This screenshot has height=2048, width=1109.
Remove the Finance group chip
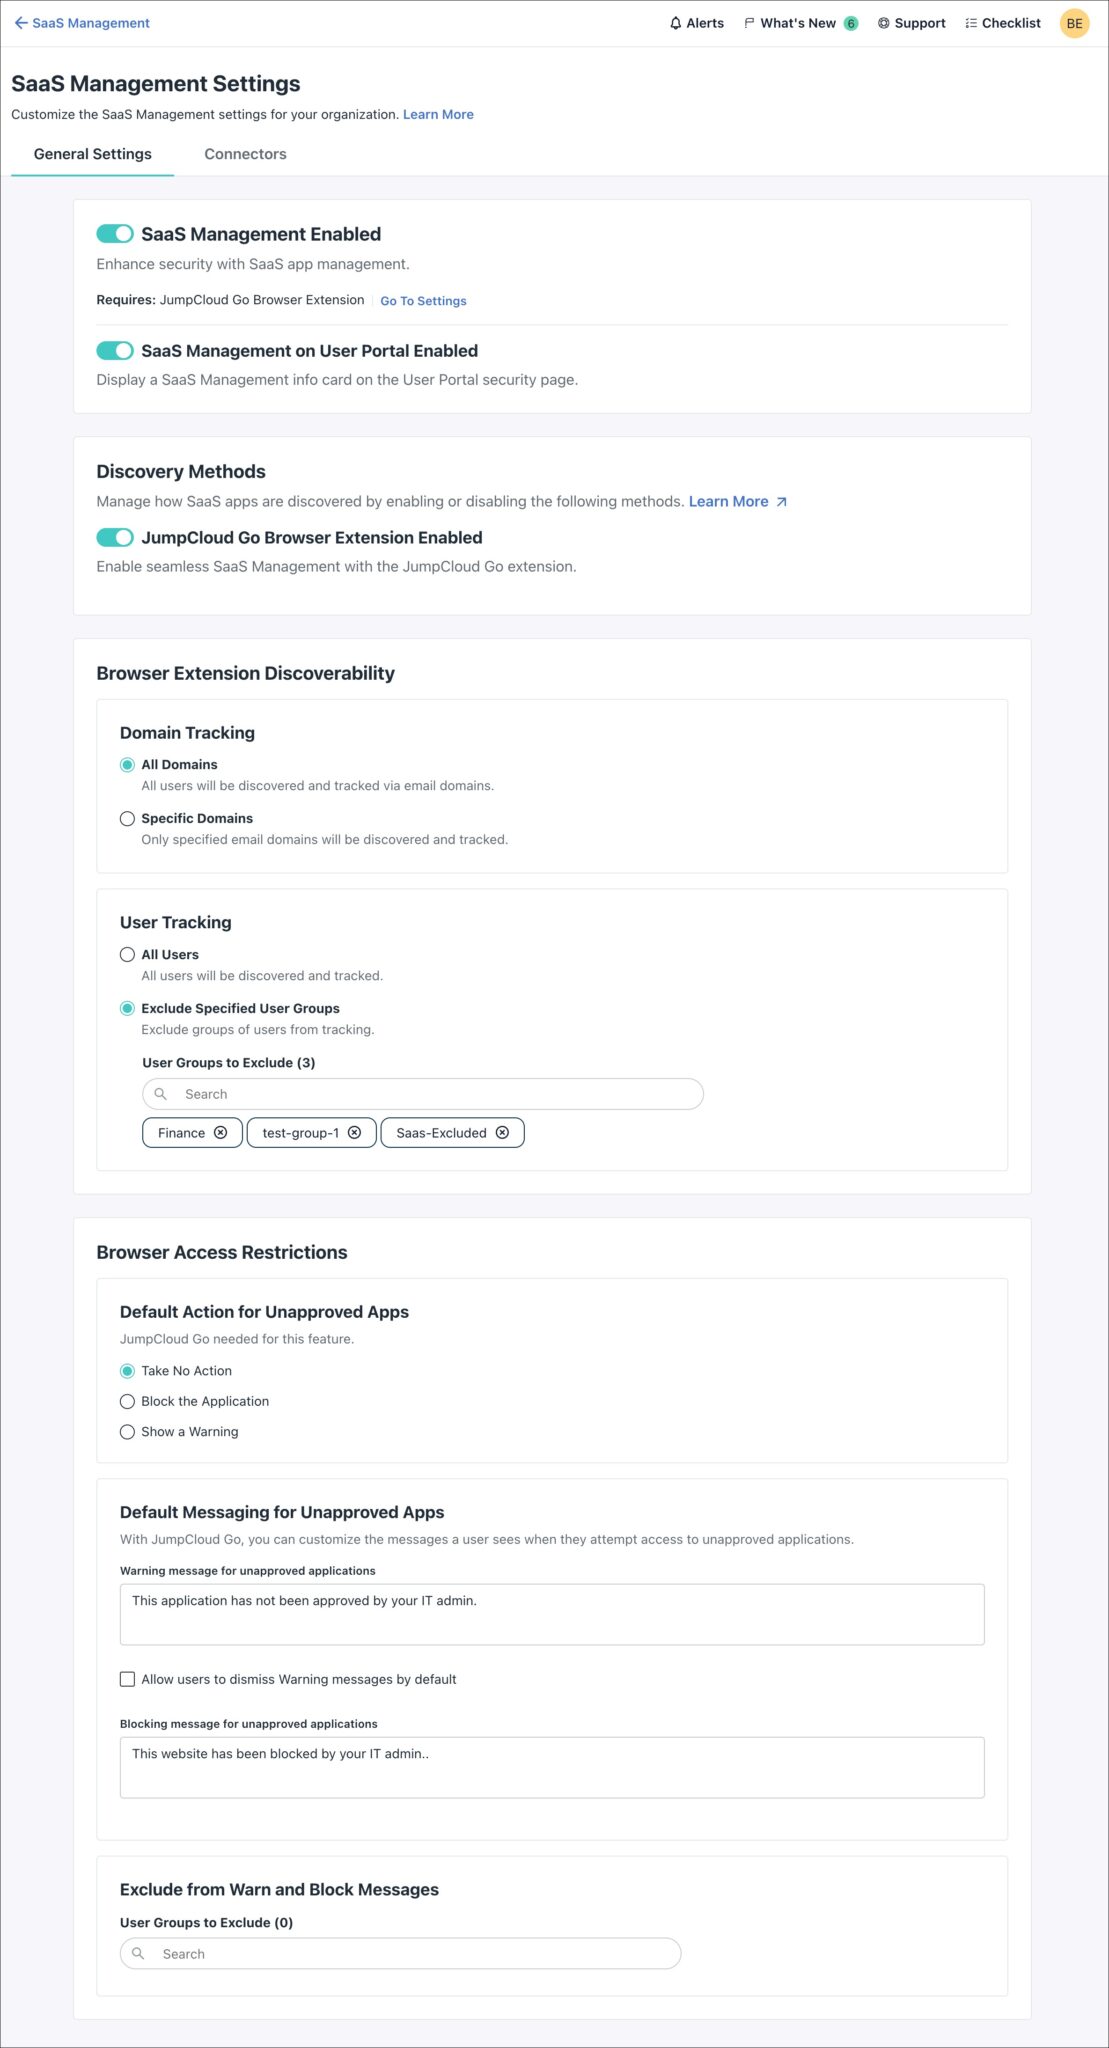click(222, 1132)
